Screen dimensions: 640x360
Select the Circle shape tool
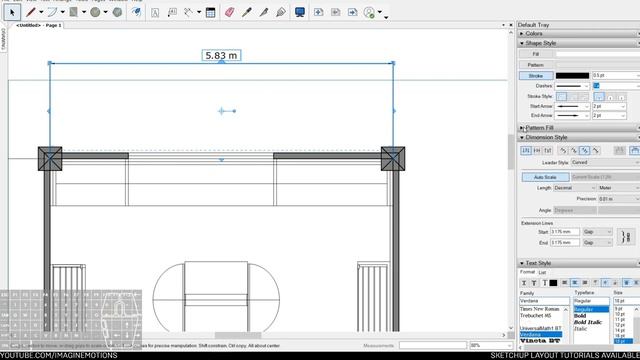pos(95,12)
